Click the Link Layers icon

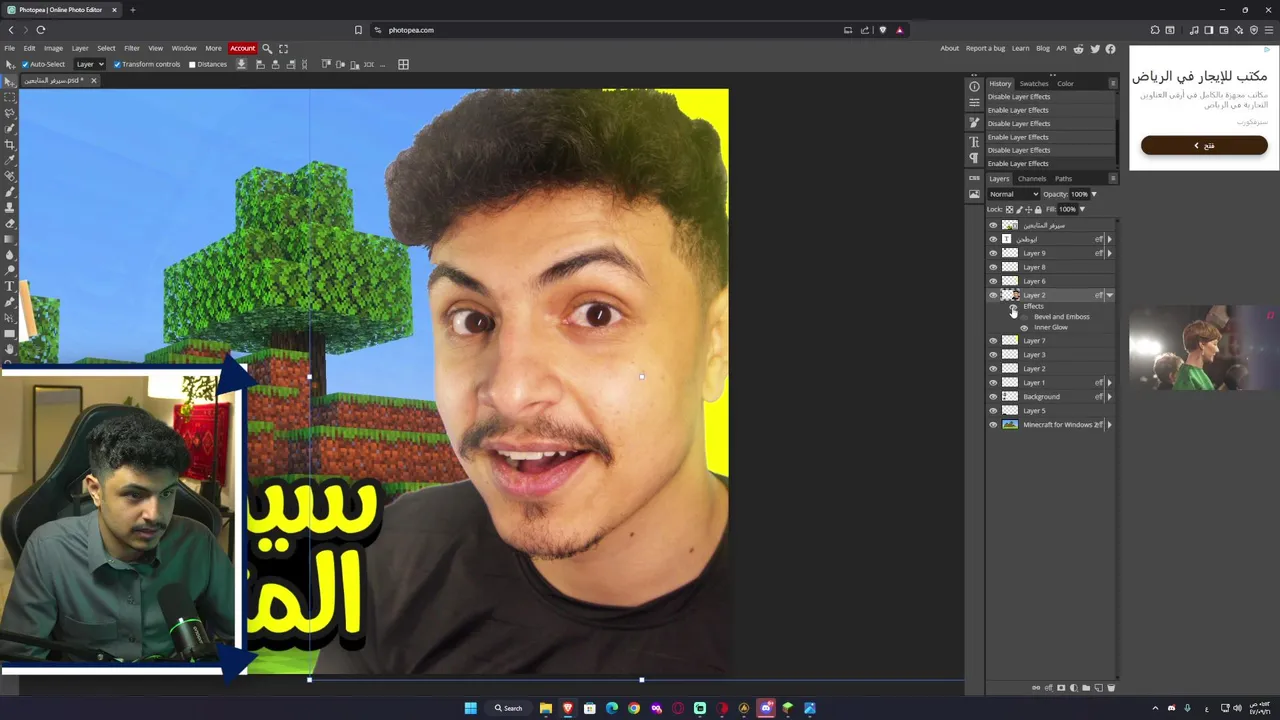(1036, 688)
